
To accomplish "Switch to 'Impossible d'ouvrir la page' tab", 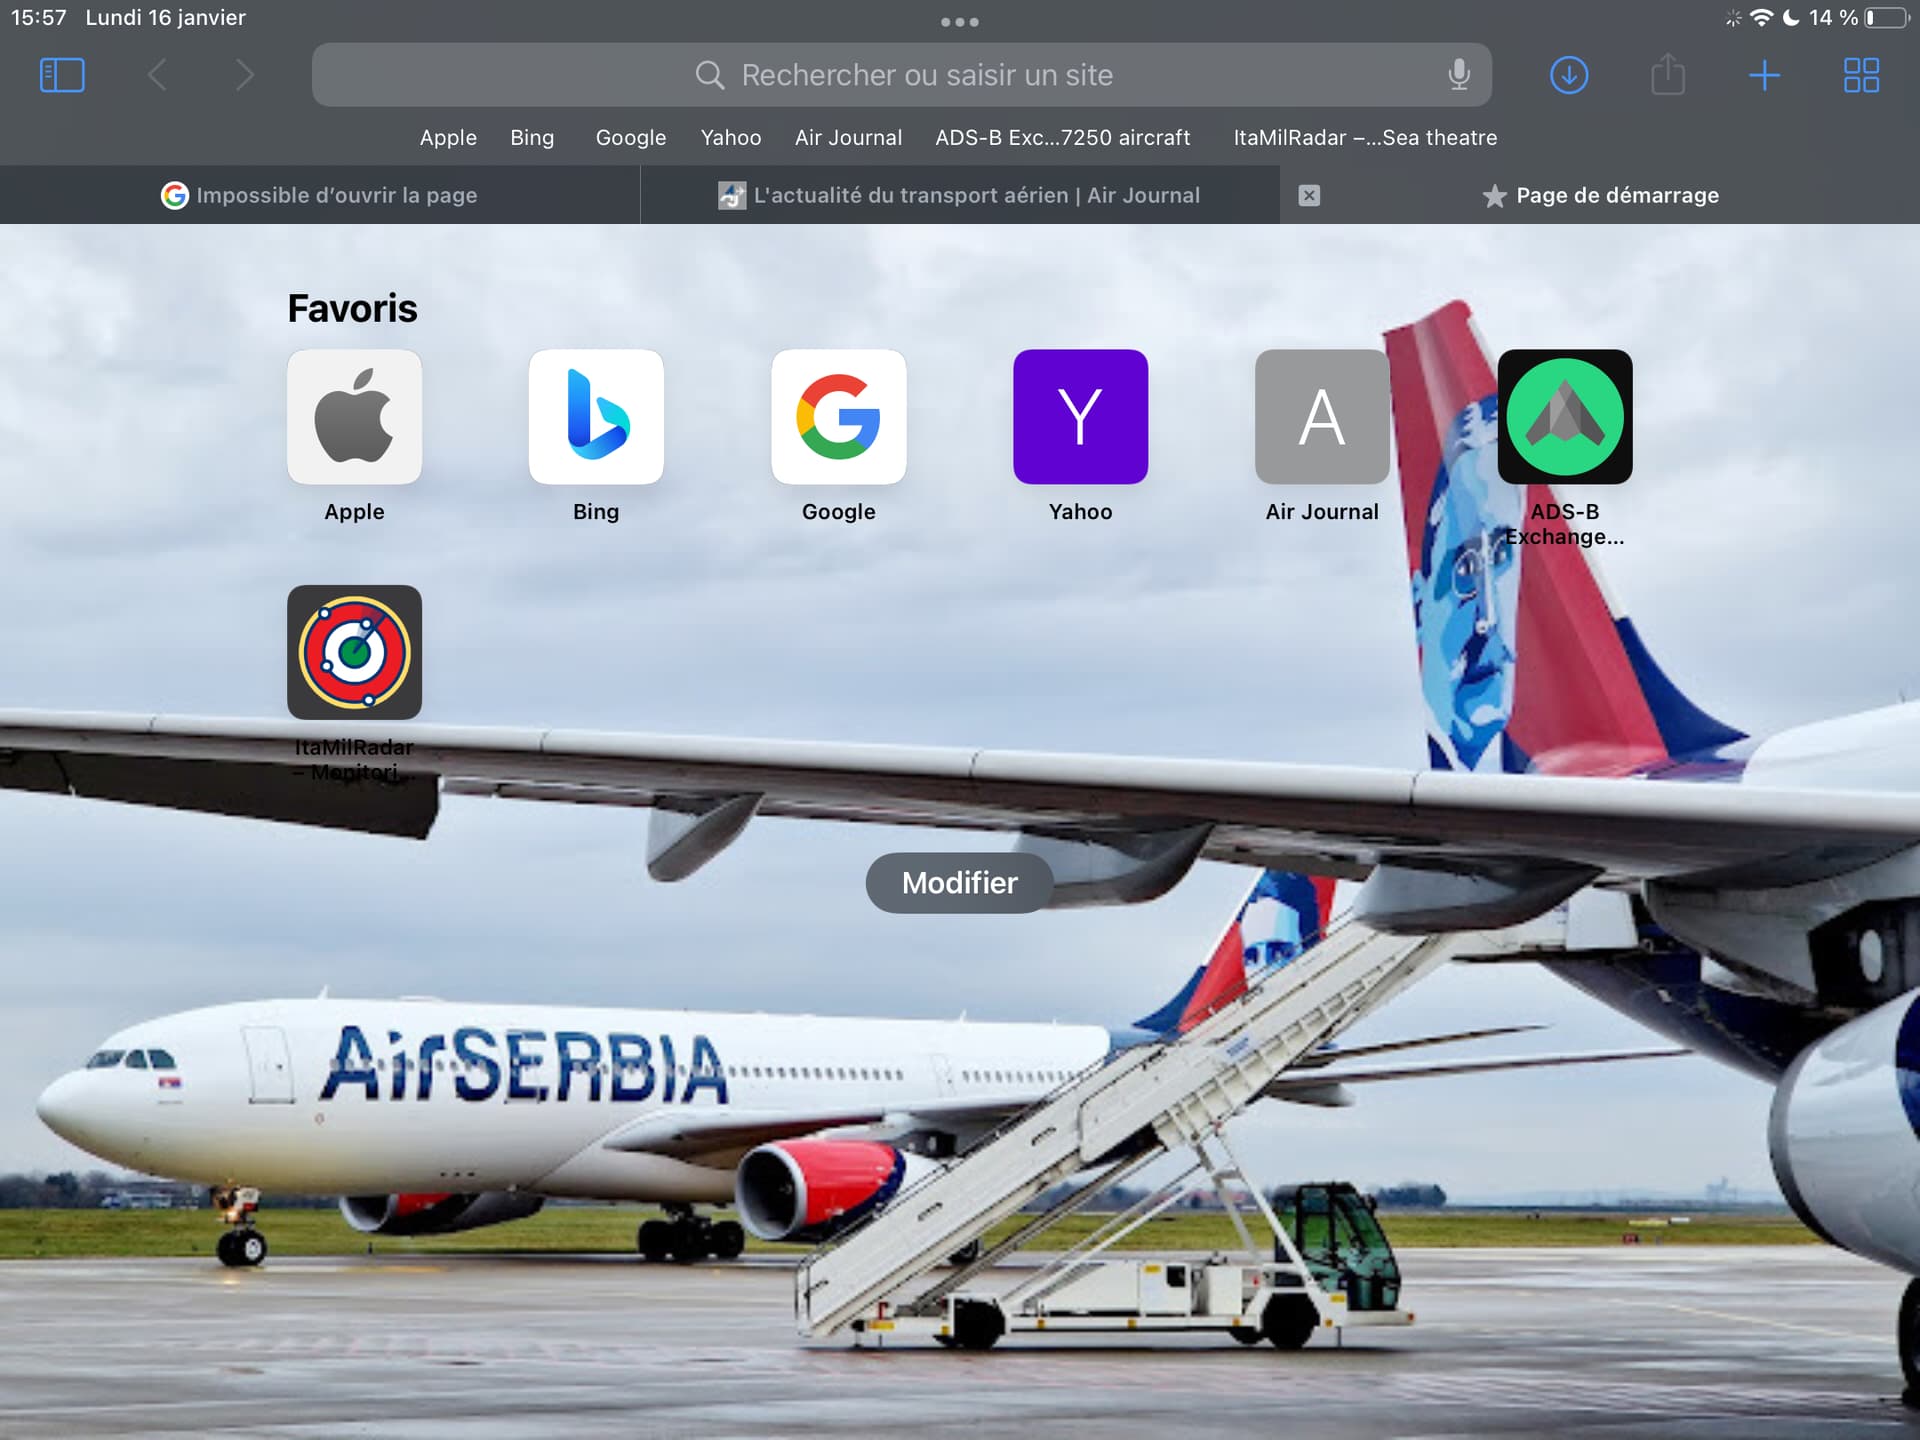I will 320,195.
